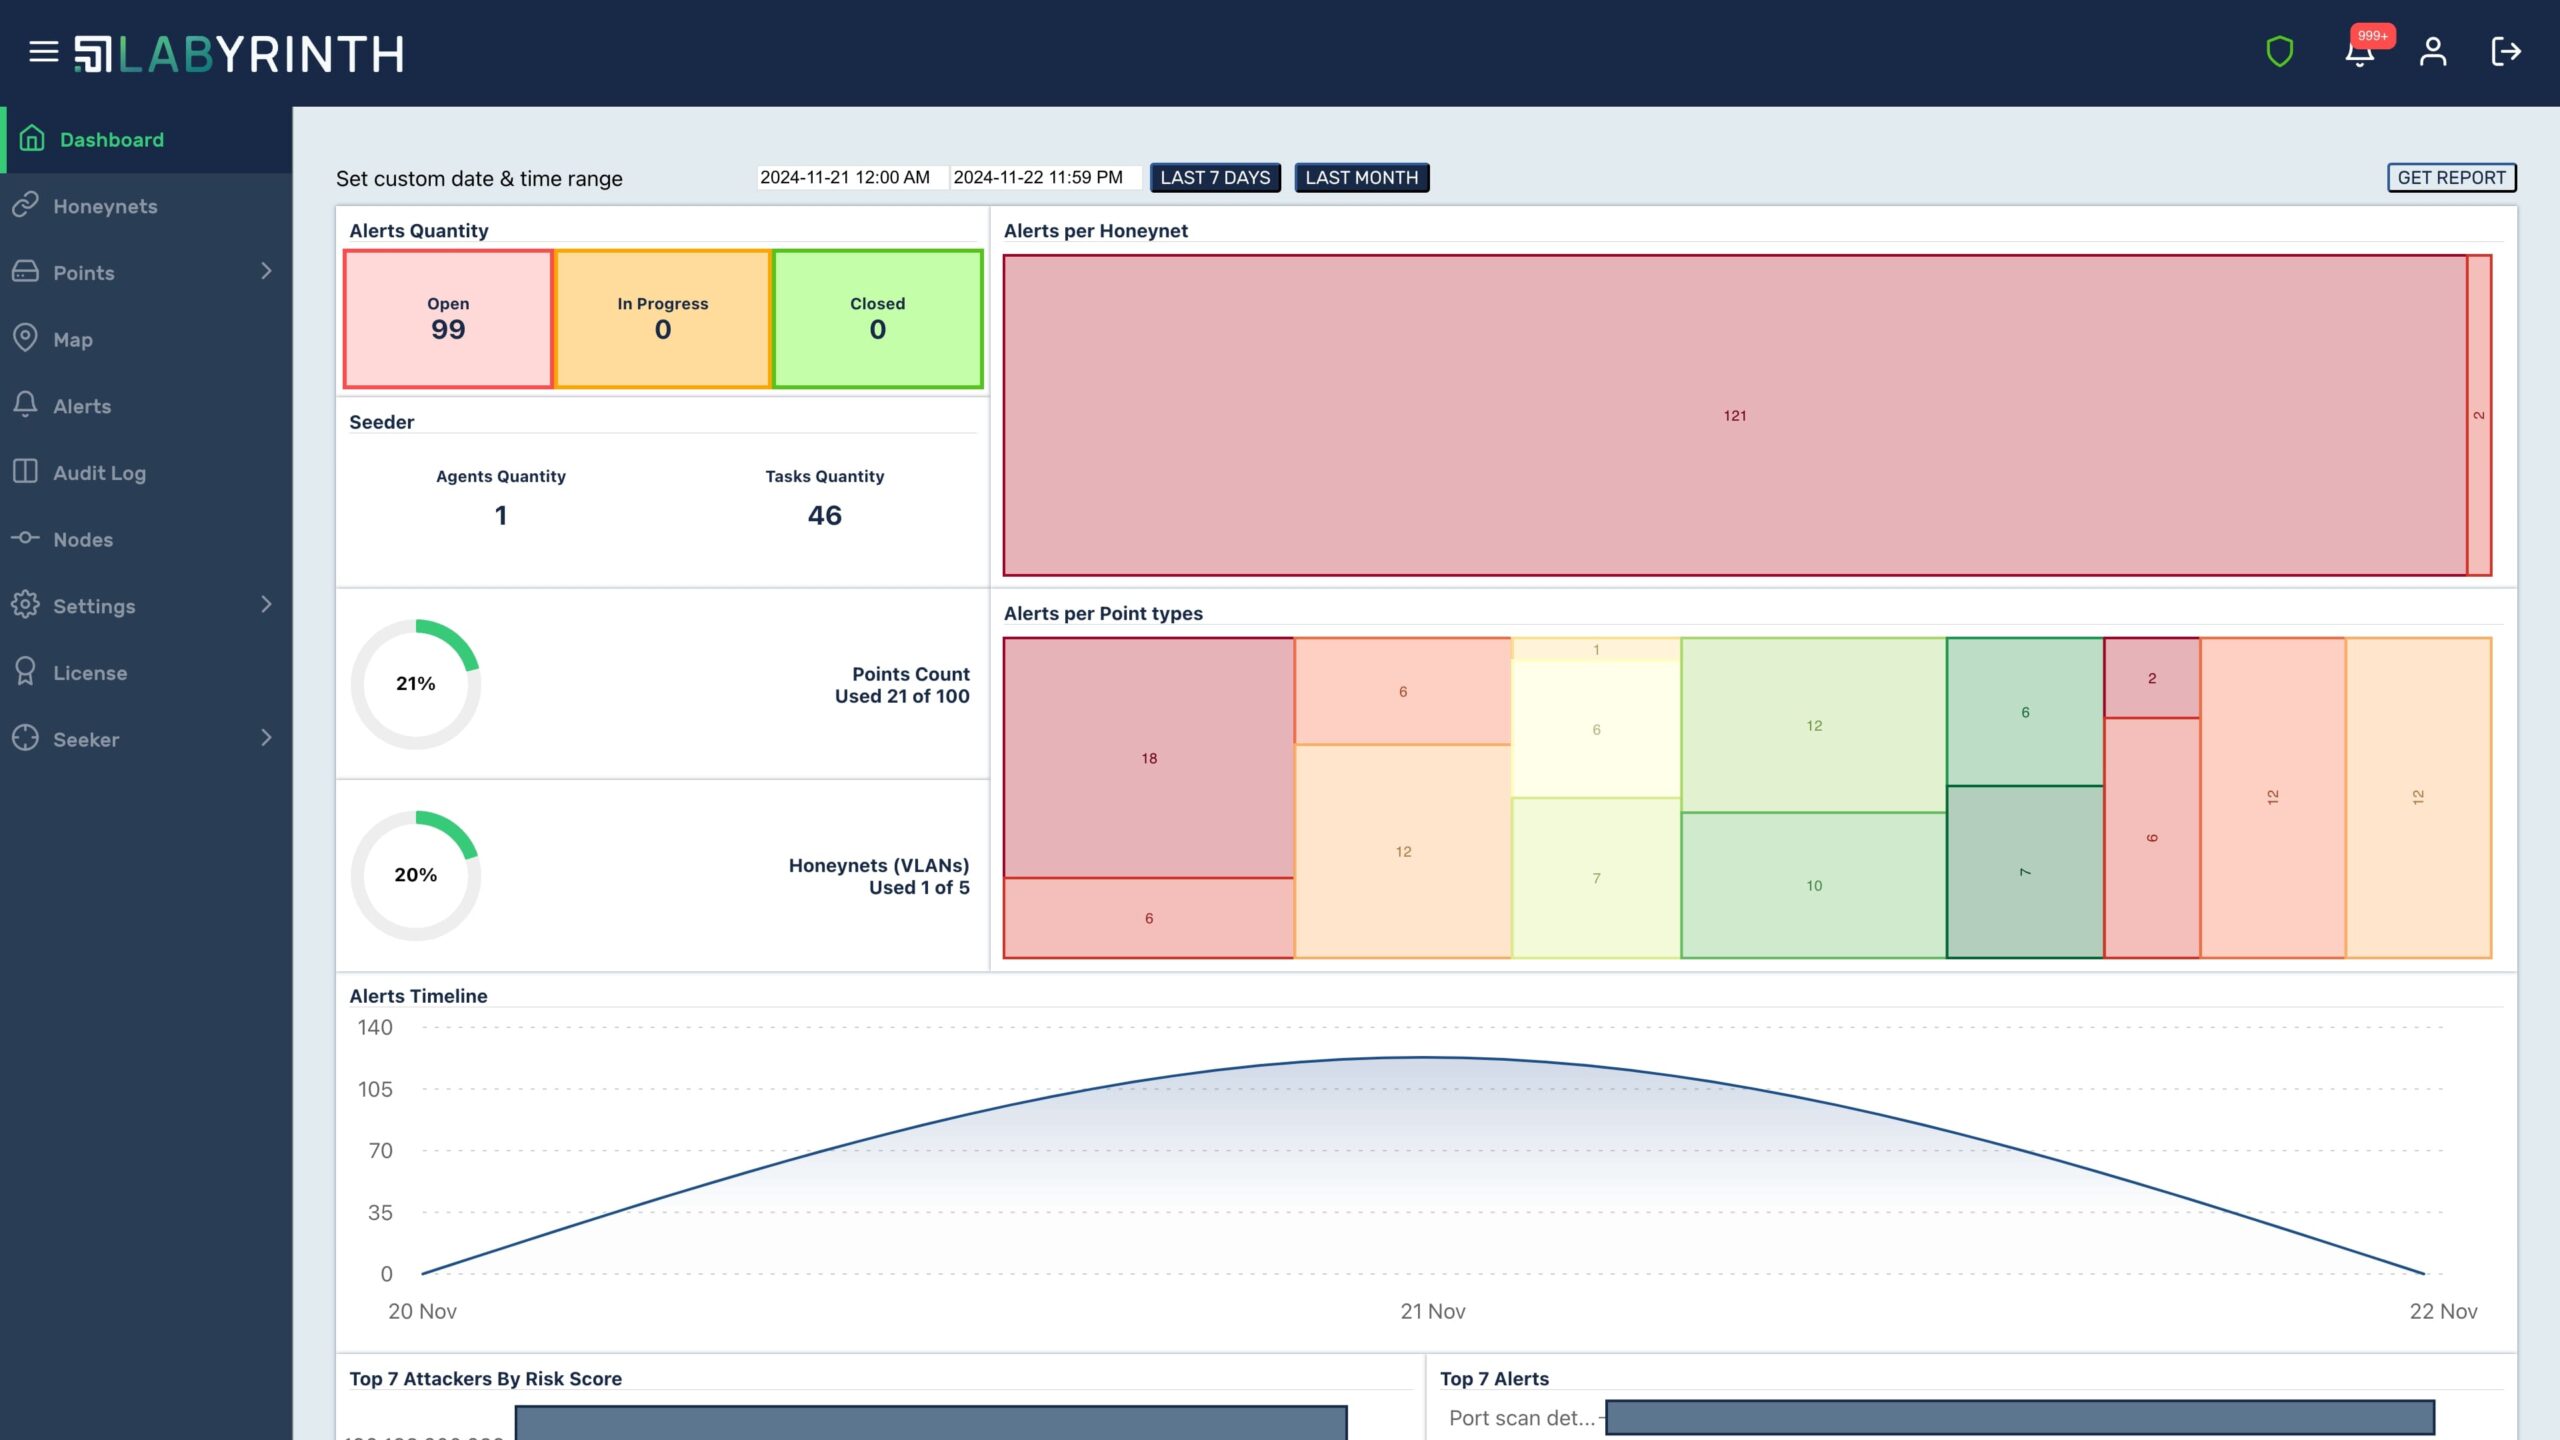Open Audit Log from the sidebar
Screen dimensions: 2560x1440
99,473
